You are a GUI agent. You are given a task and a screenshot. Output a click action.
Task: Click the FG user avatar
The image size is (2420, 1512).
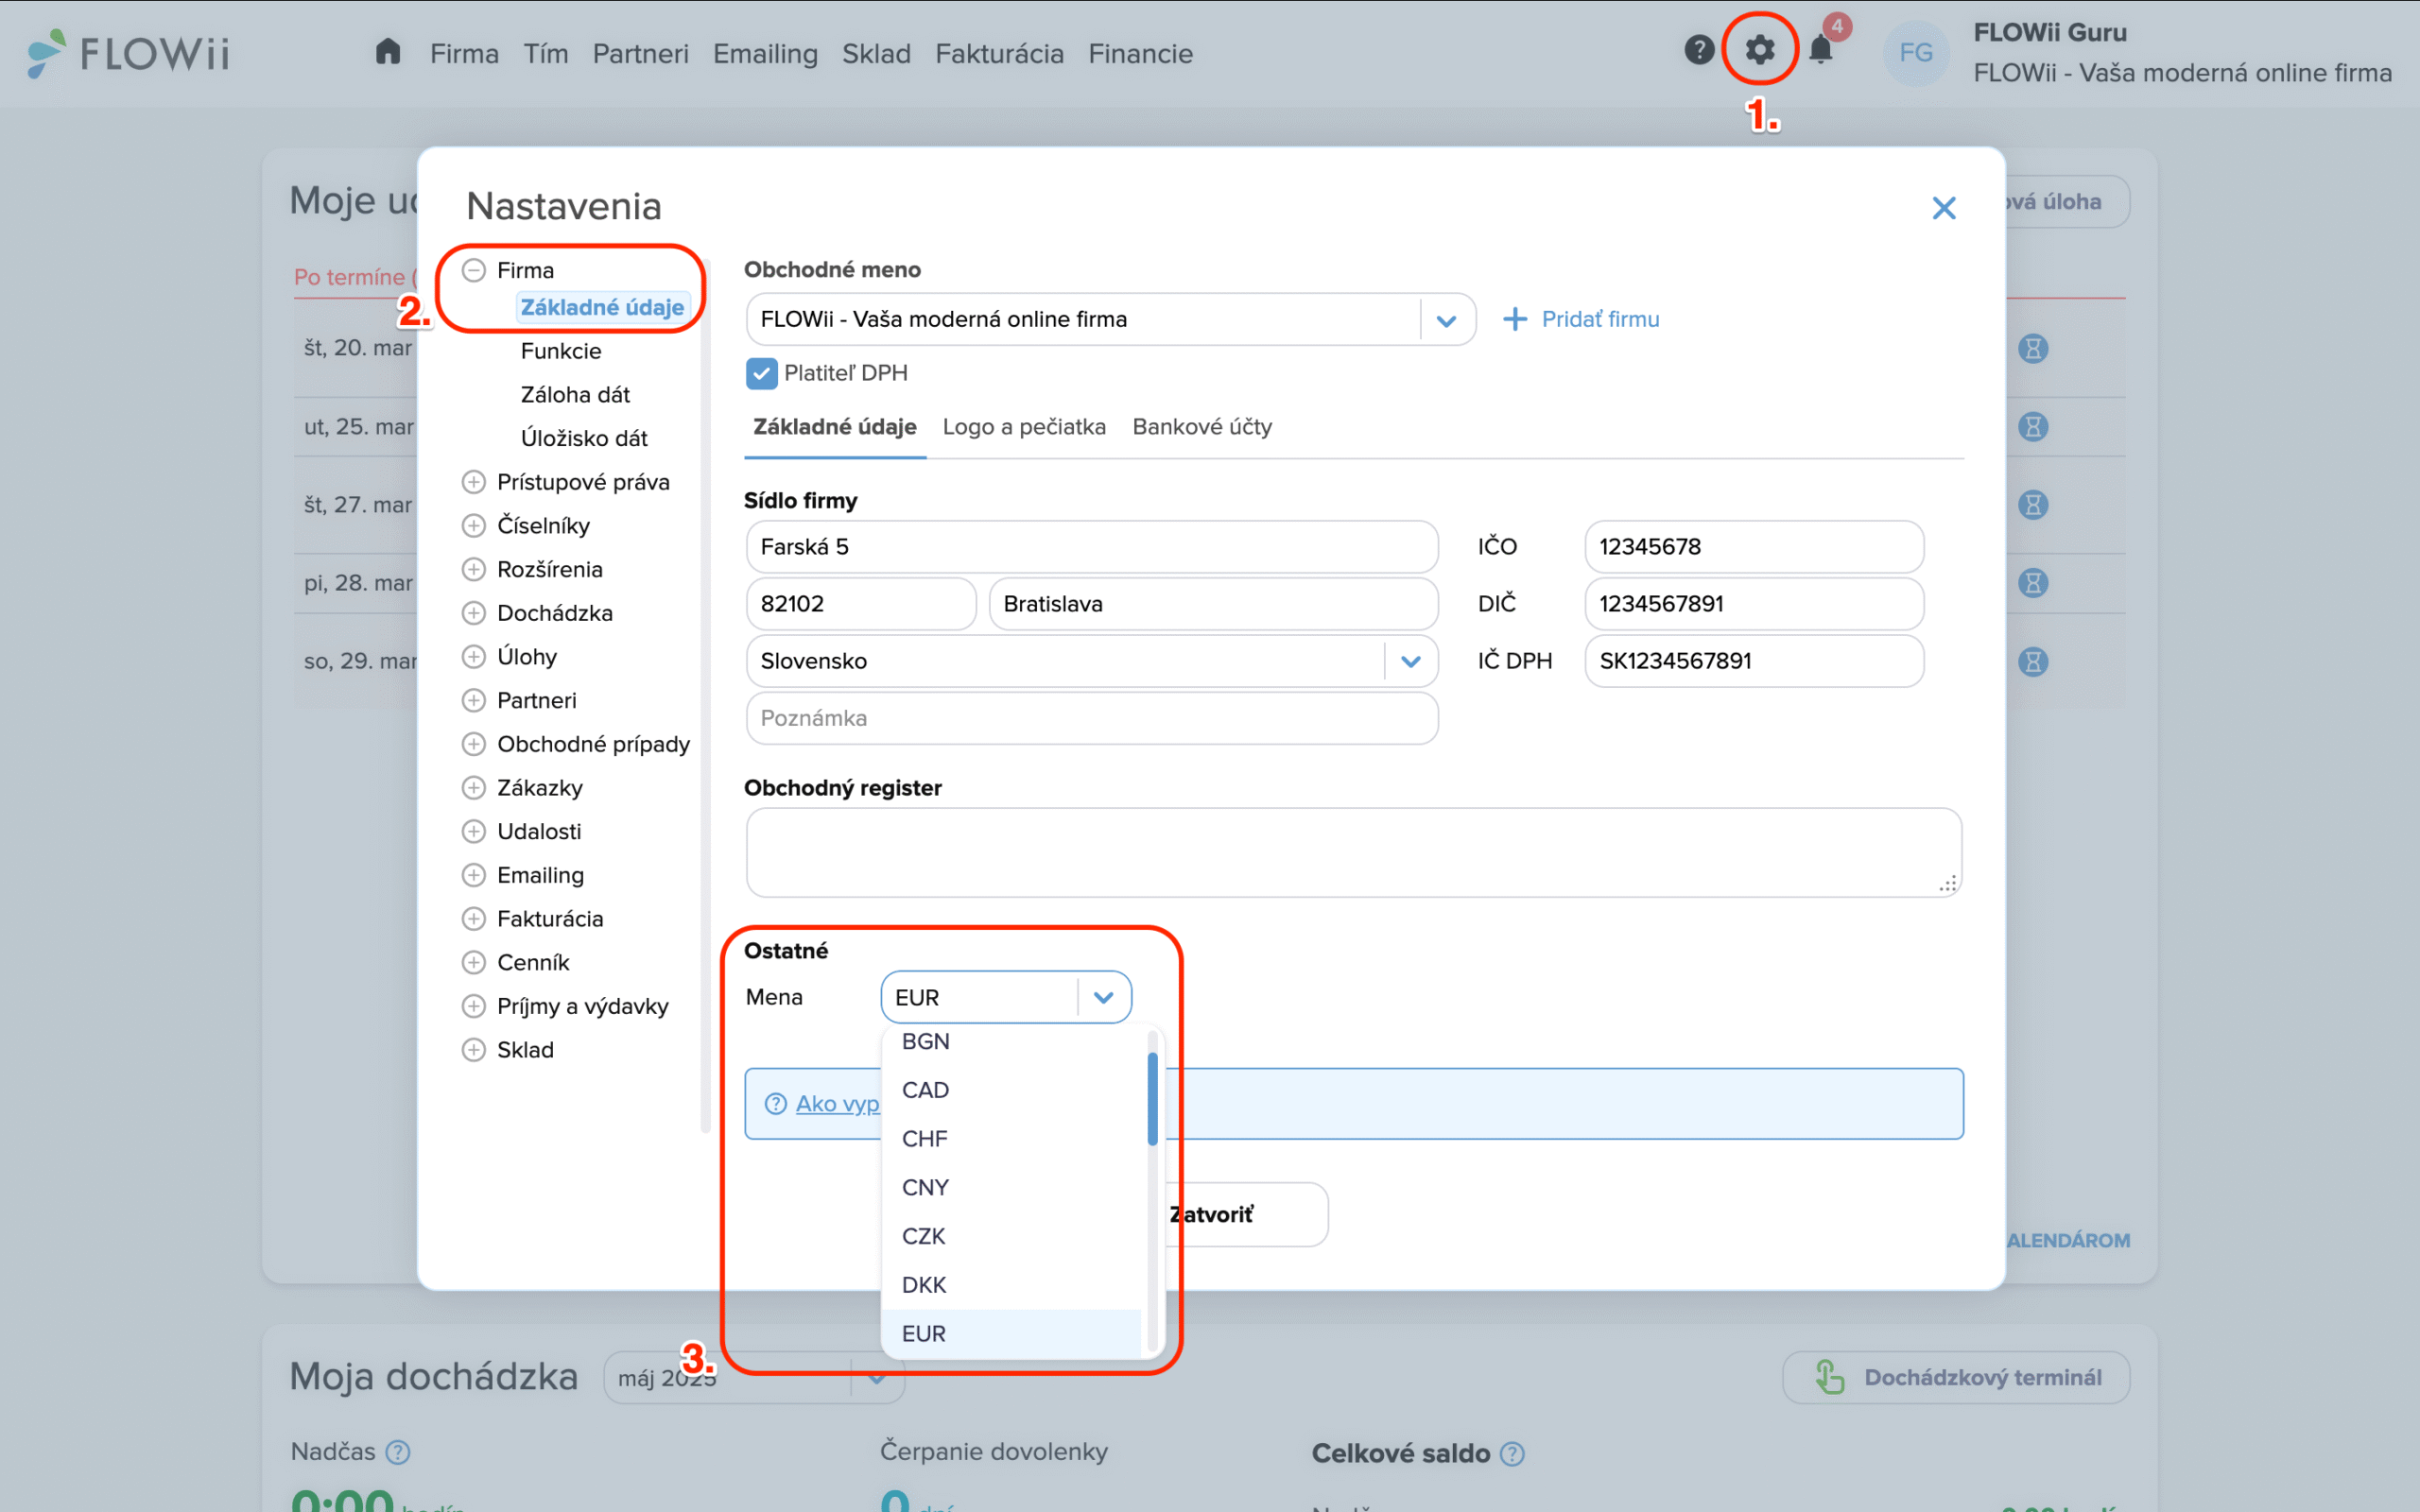click(x=1916, y=52)
